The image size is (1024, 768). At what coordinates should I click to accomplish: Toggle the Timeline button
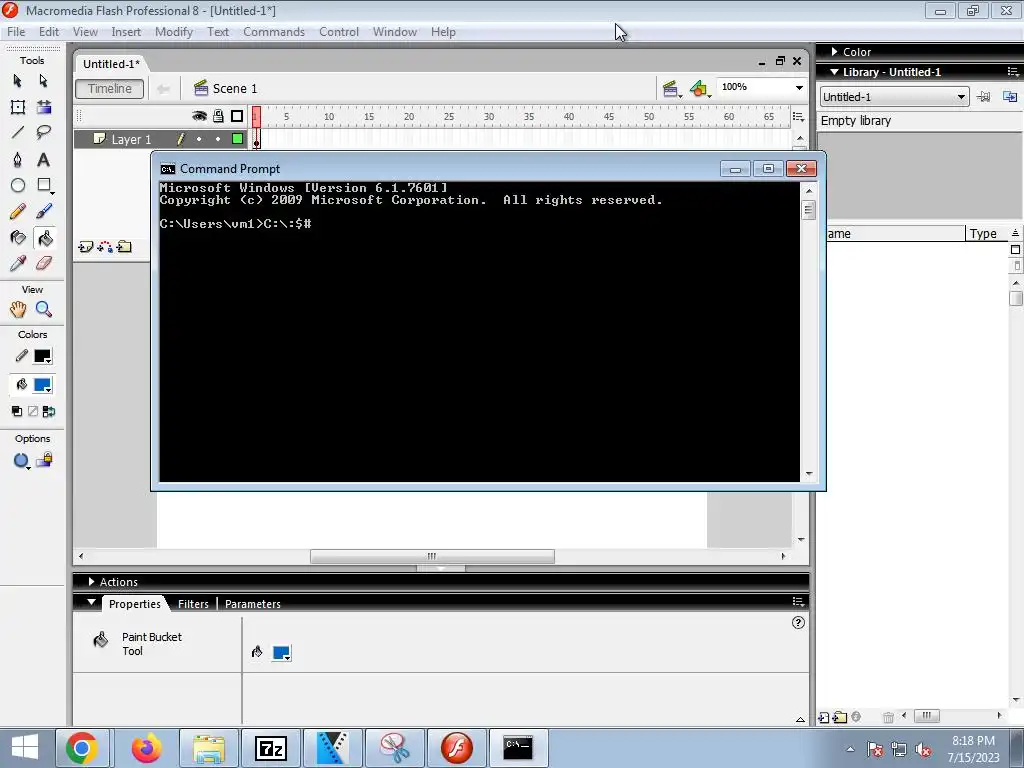point(110,89)
